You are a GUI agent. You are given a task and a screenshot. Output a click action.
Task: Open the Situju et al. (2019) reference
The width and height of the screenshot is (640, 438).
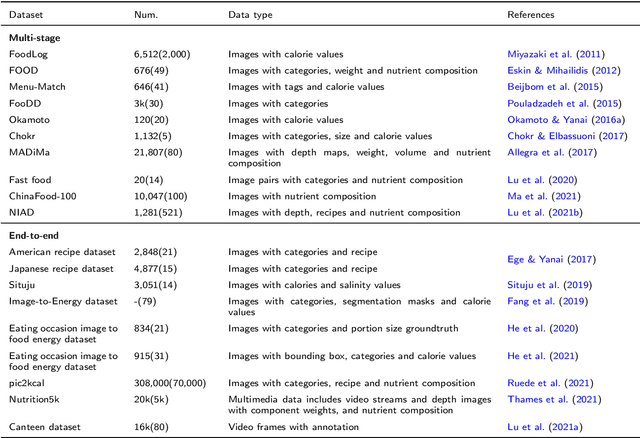point(540,284)
